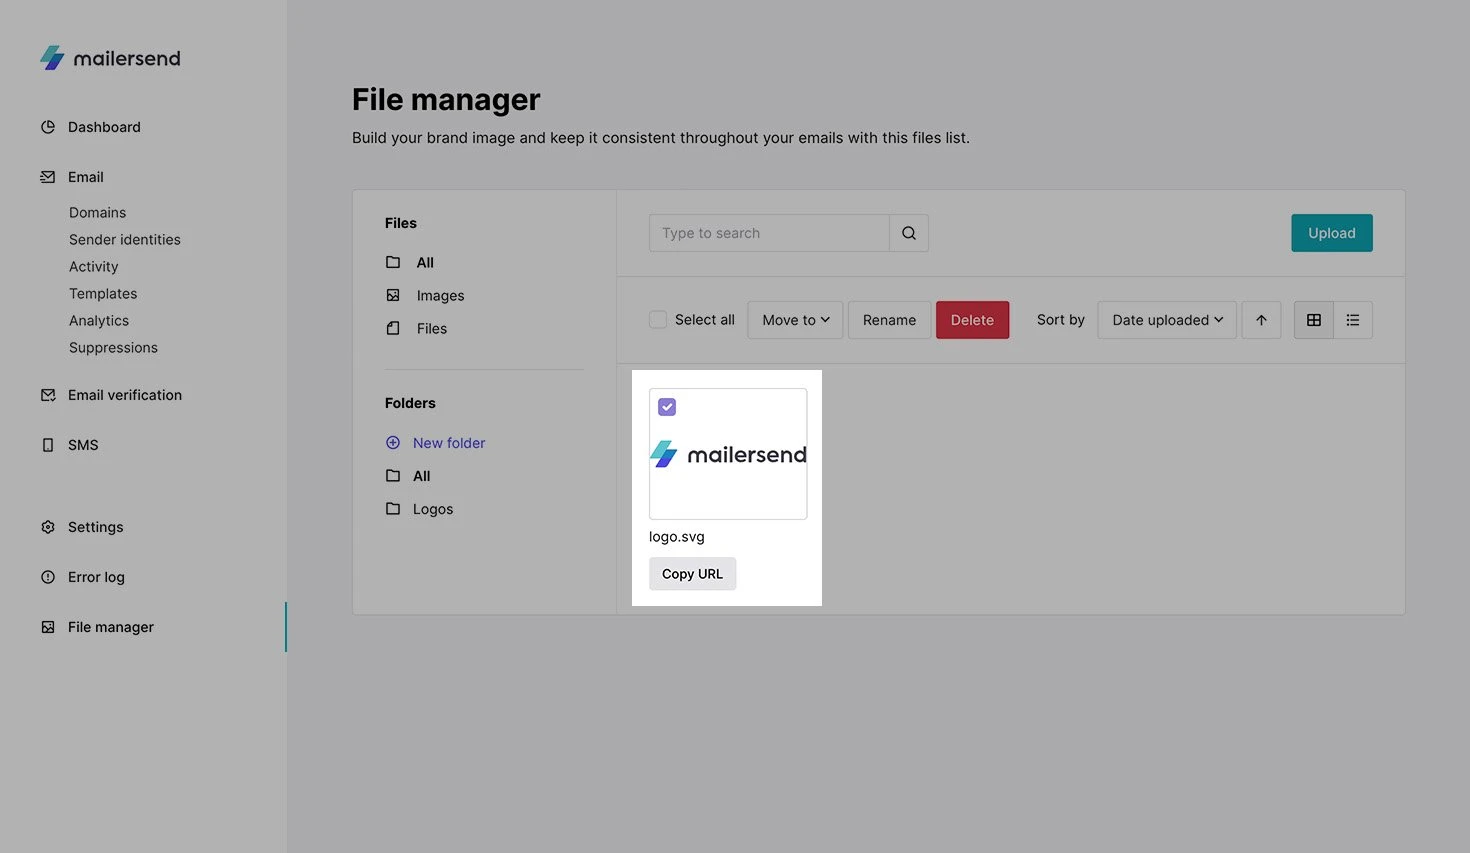The image size is (1470, 853).
Task: Open the Error log from sidebar
Action: [x=96, y=577]
